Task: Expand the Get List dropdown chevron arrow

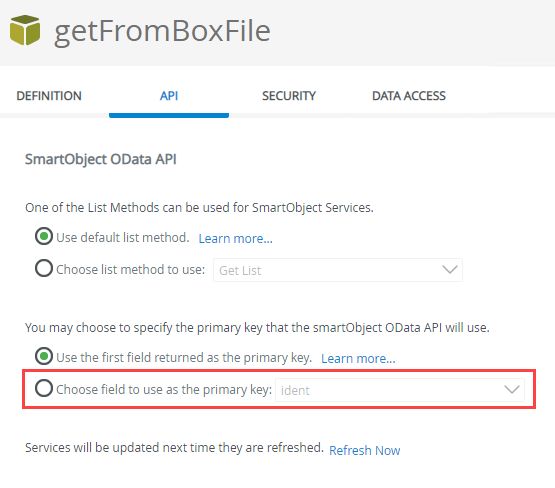Action: 450,270
